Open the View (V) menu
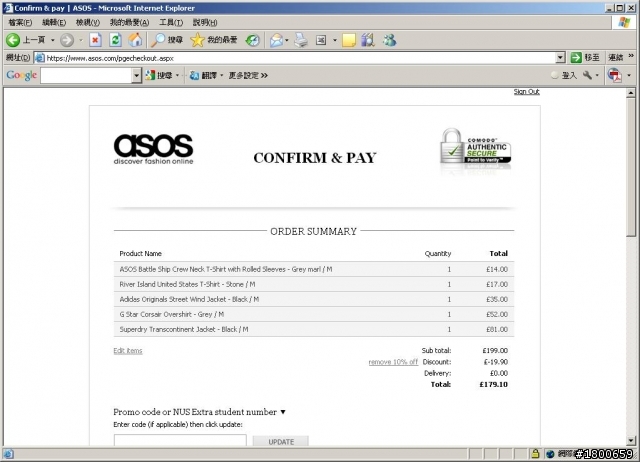The width and height of the screenshot is (640, 462). click(x=88, y=22)
